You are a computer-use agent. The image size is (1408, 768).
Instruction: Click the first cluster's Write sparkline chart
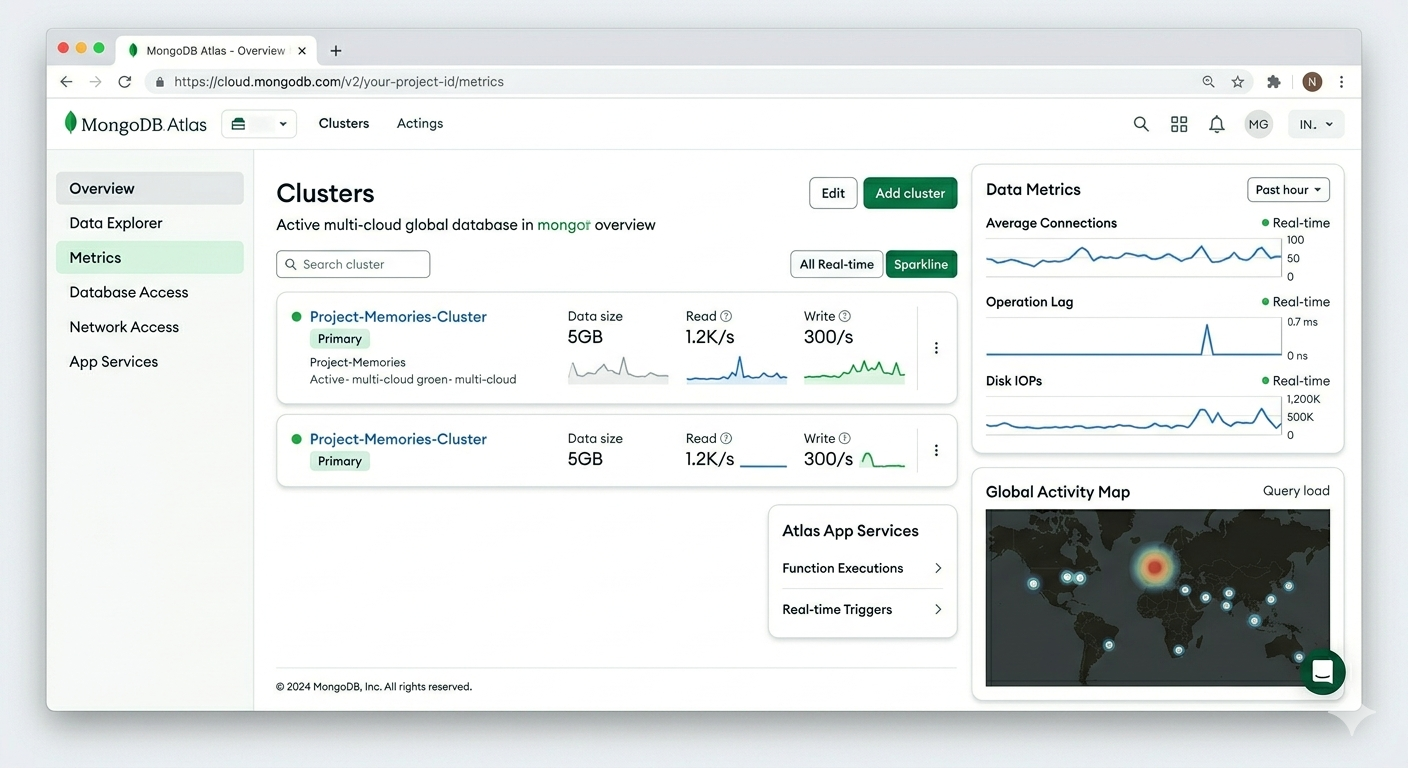[855, 371]
